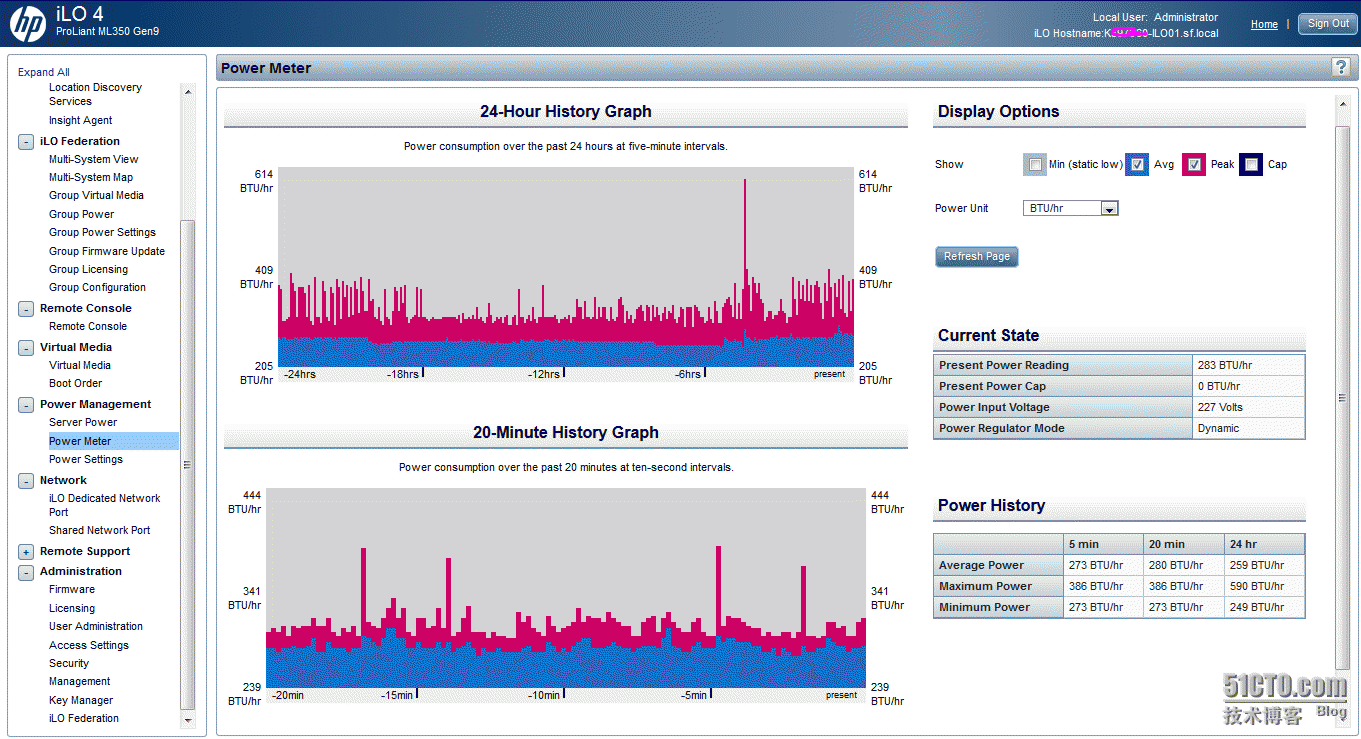Click the Present Power Reading value 283 BTU/hr
Image resolution: width=1361 pixels, height=739 pixels.
tap(1224, 365)
